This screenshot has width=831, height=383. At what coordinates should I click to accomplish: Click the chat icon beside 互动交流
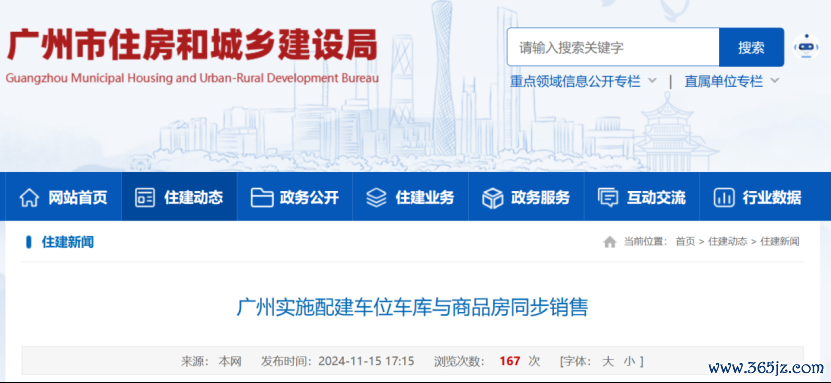[x=608, y=198]
